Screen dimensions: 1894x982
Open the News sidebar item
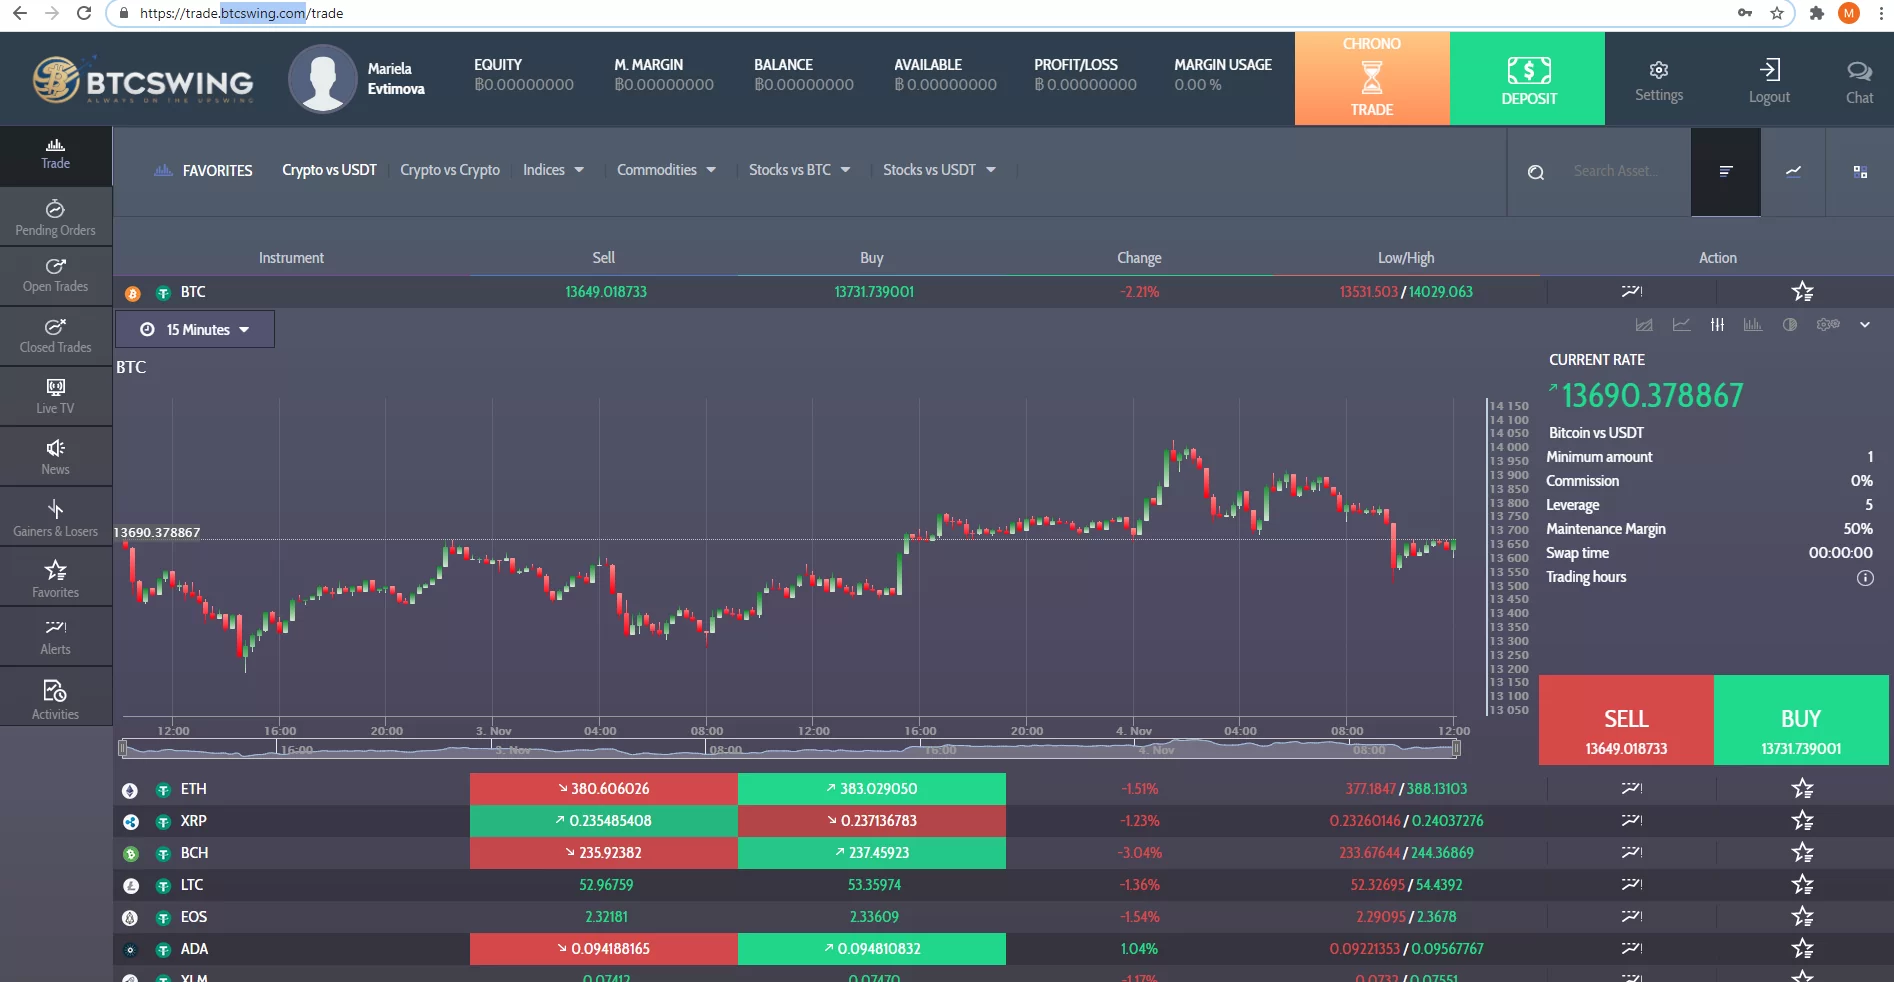tap(56, 457)
